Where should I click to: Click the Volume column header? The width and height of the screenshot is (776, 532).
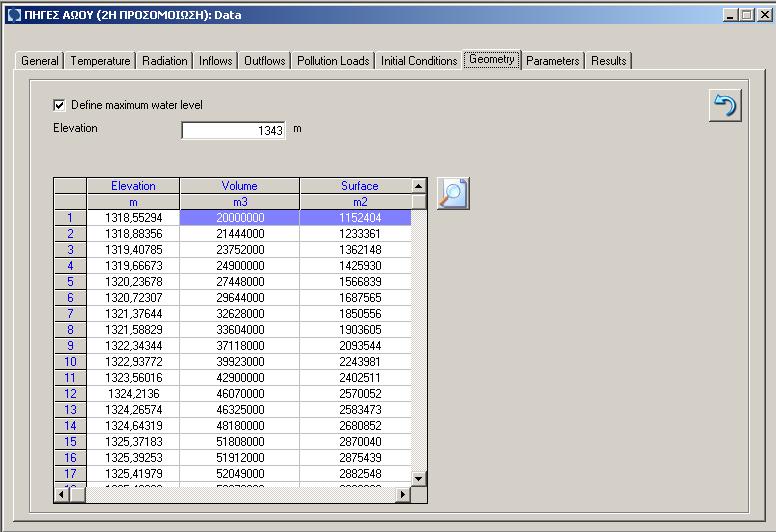240,186
